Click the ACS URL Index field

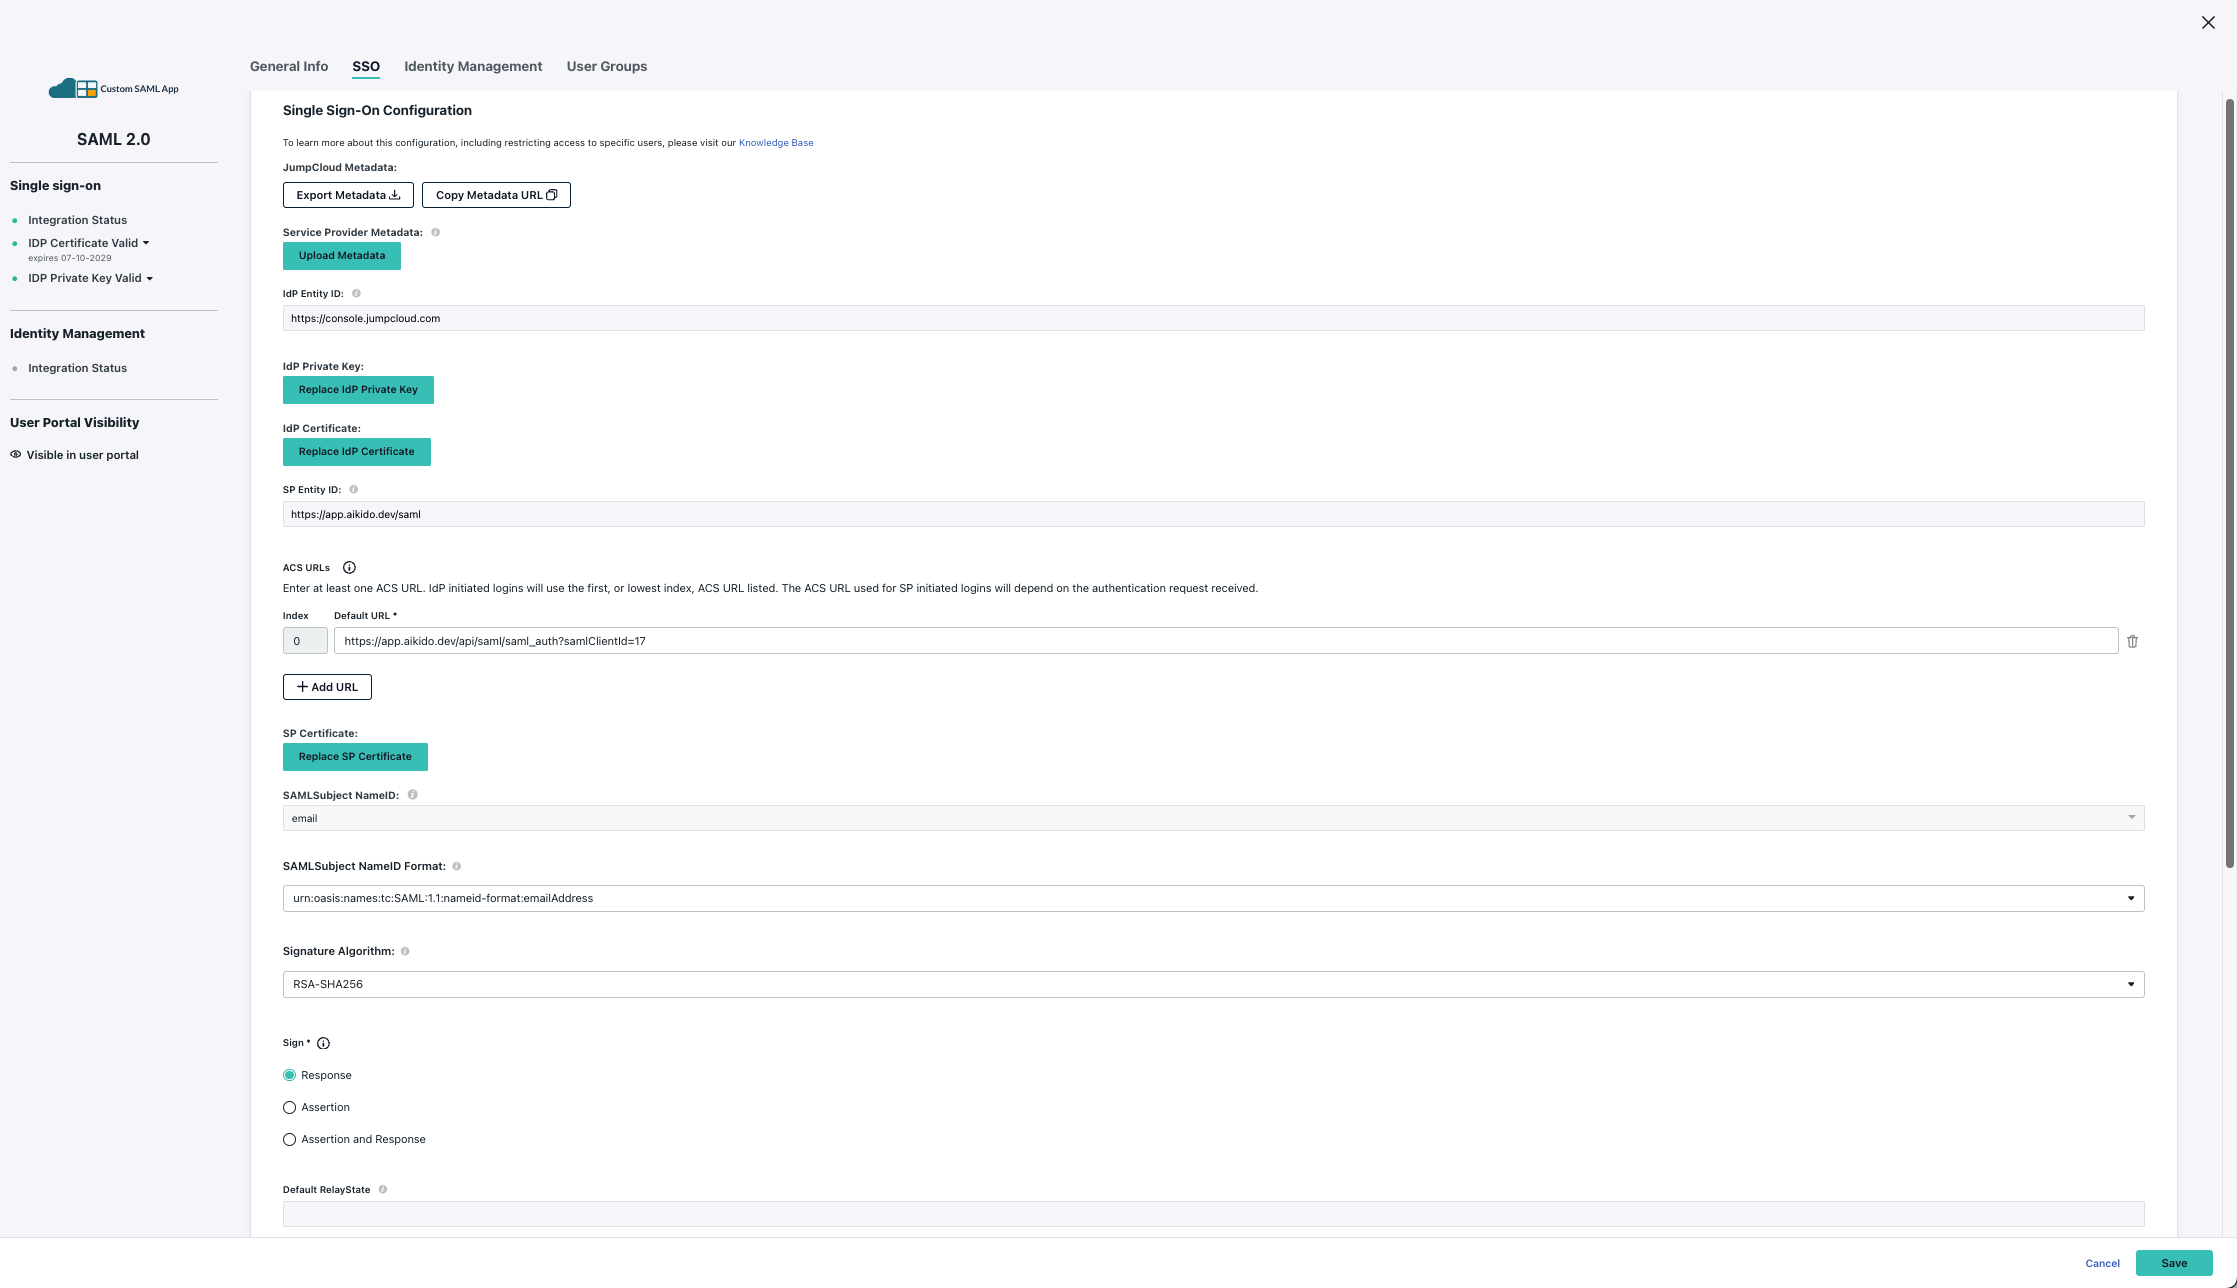(x=305, y=641)
